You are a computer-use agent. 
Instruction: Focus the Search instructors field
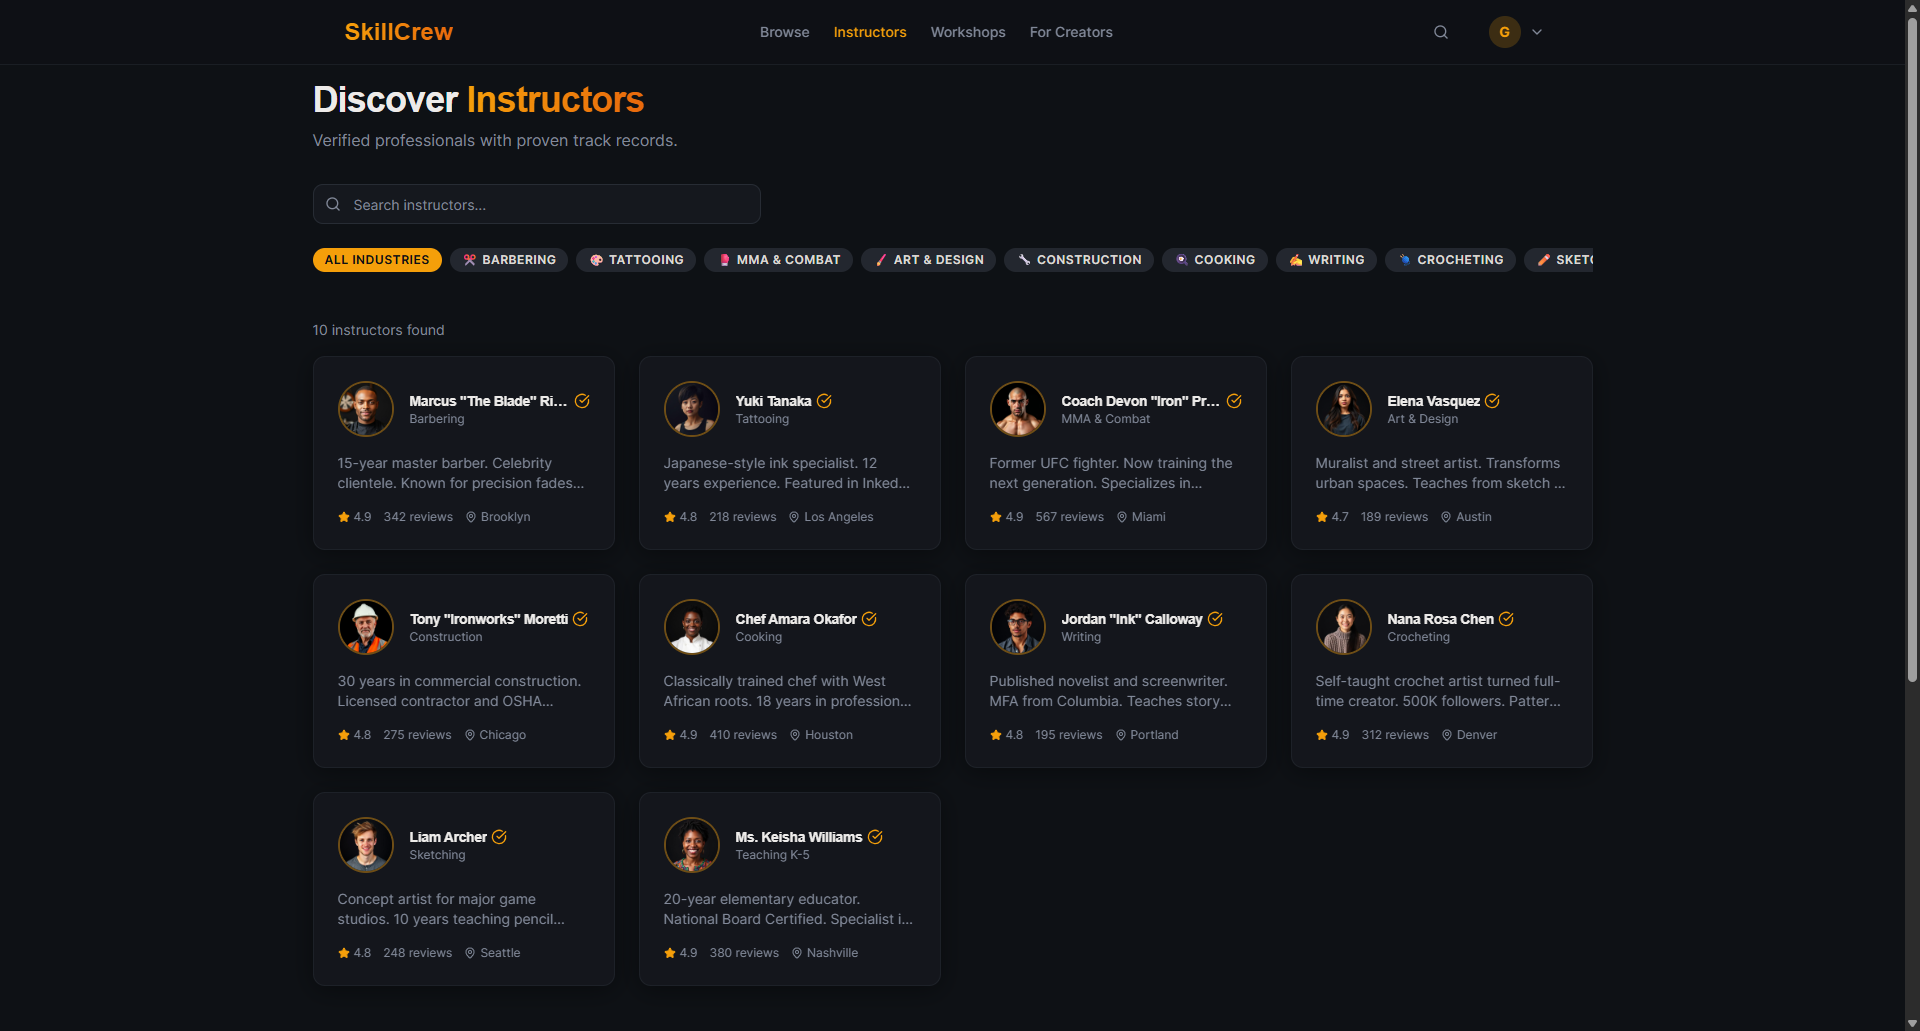tap(537, 204)
